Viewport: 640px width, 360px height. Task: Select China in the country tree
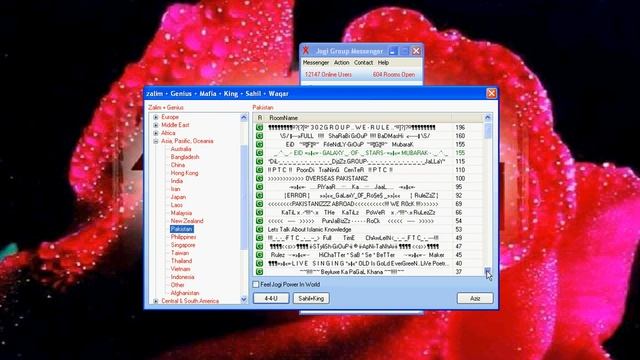(x=178, y=165)
